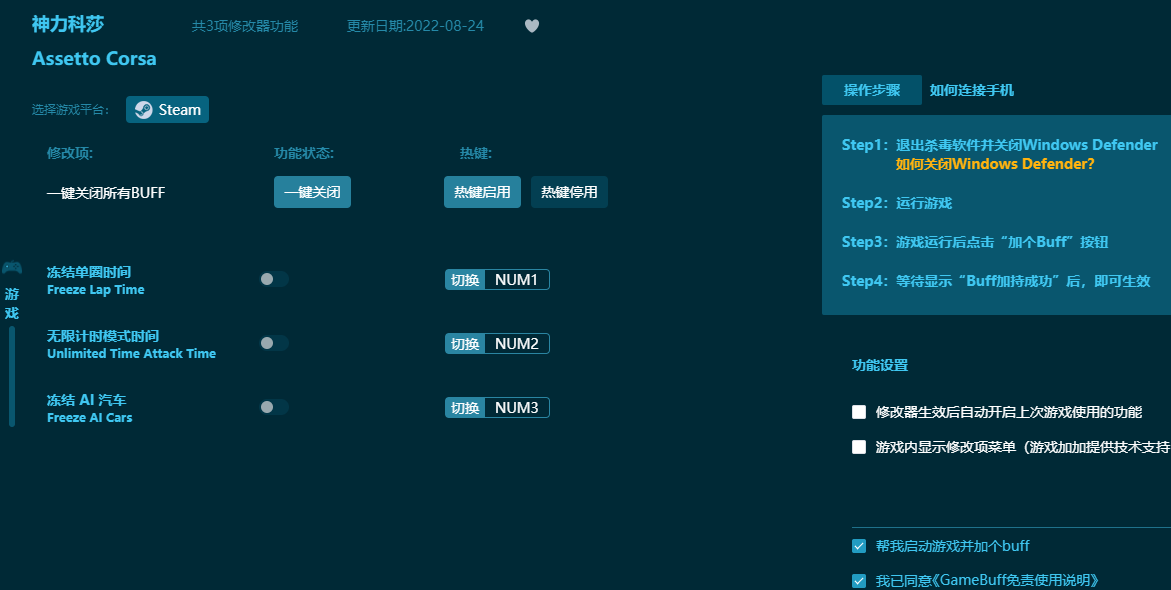Toggle Freeze Lap Time switch
Image resolution: width=1171 pixels, height=590 pixels.
click(273, 279)
